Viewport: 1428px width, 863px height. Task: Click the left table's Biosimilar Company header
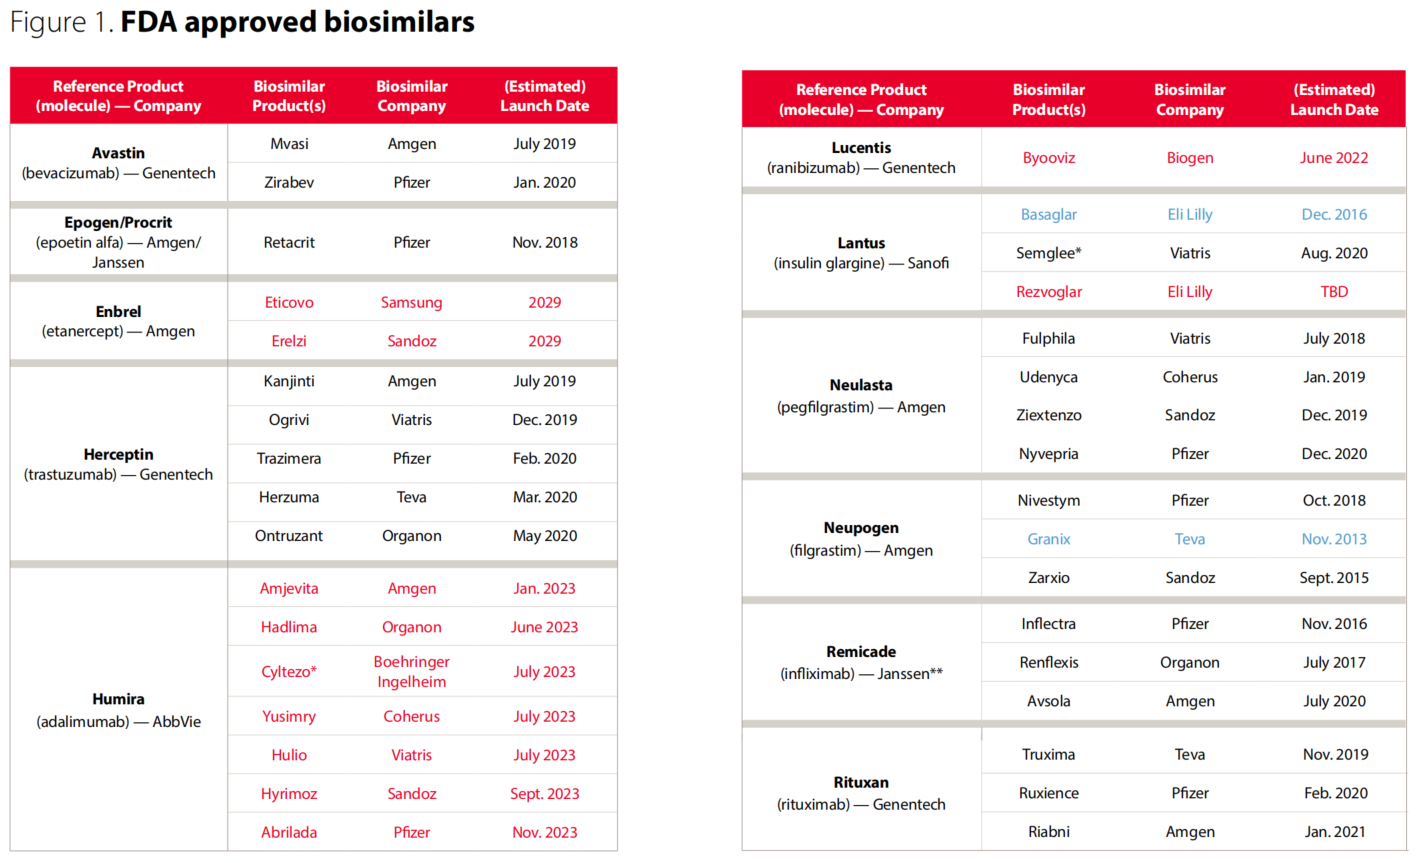pos(412,96)
